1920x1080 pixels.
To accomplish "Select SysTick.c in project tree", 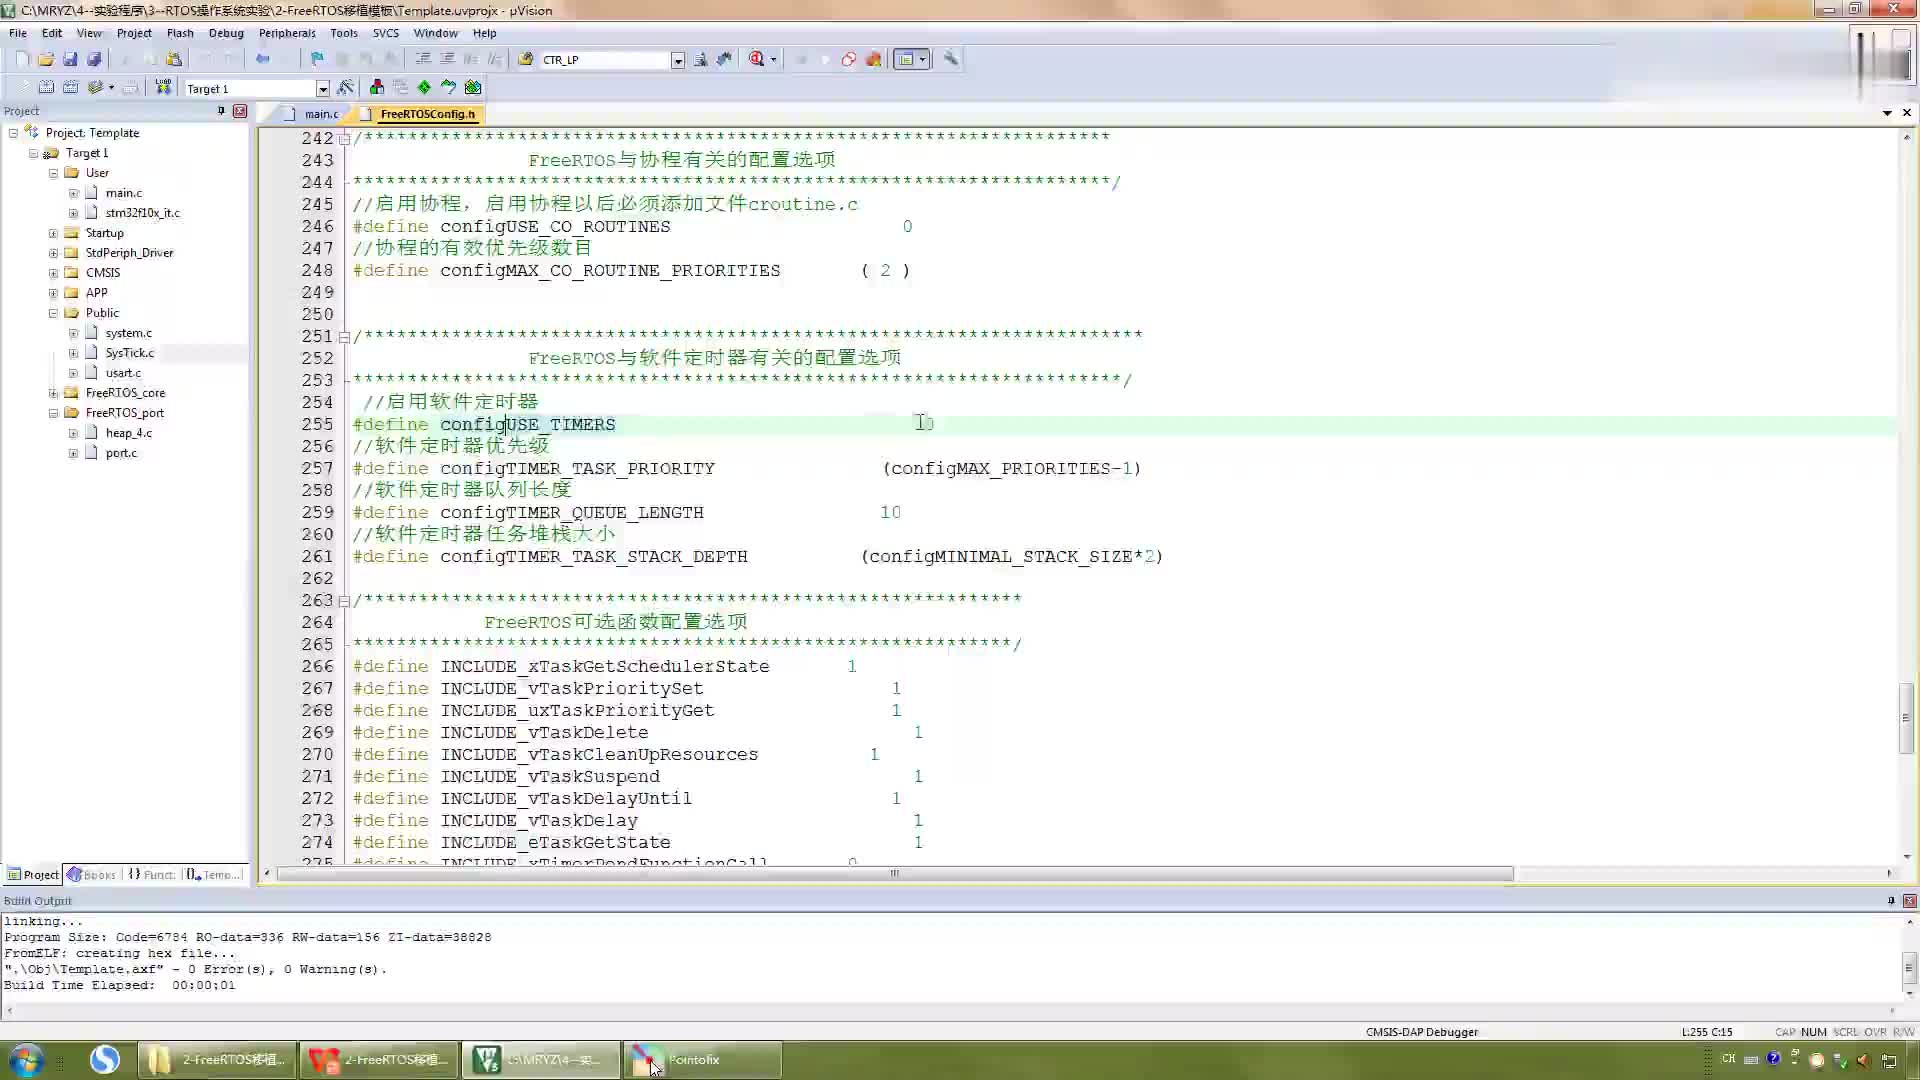I will point(130,353).
